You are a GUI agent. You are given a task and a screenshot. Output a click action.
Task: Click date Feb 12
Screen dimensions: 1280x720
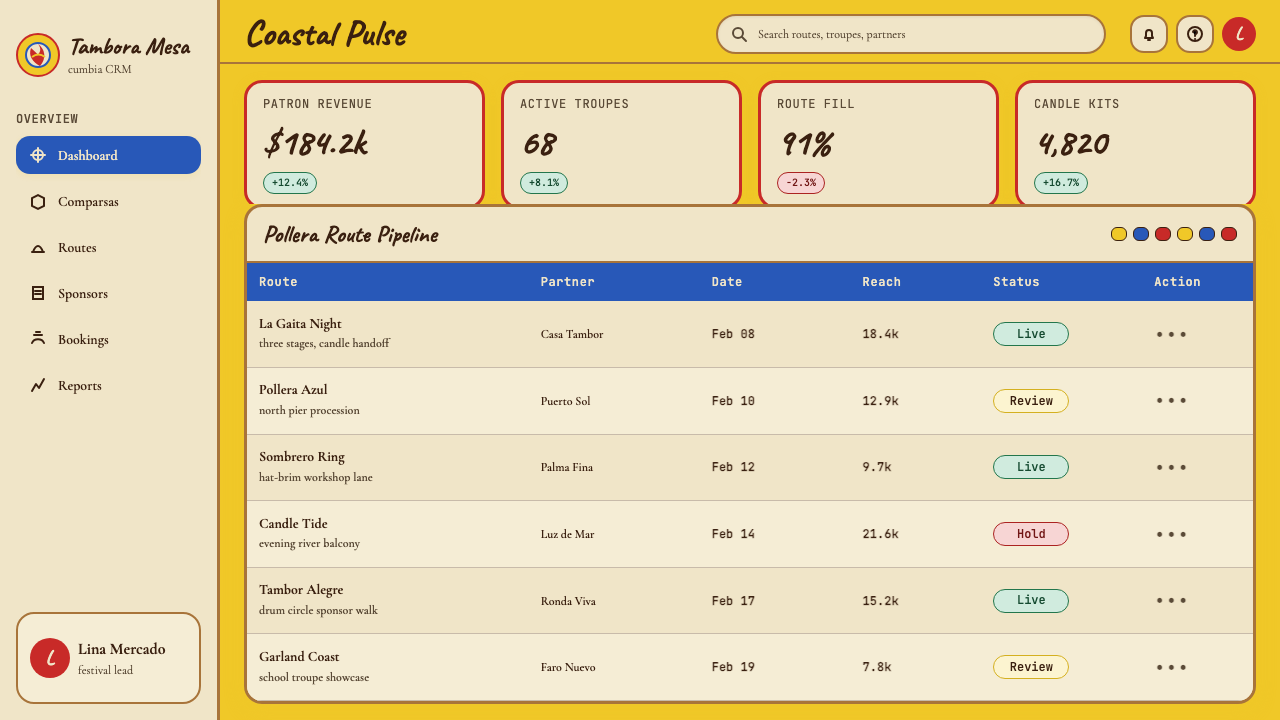733,467
